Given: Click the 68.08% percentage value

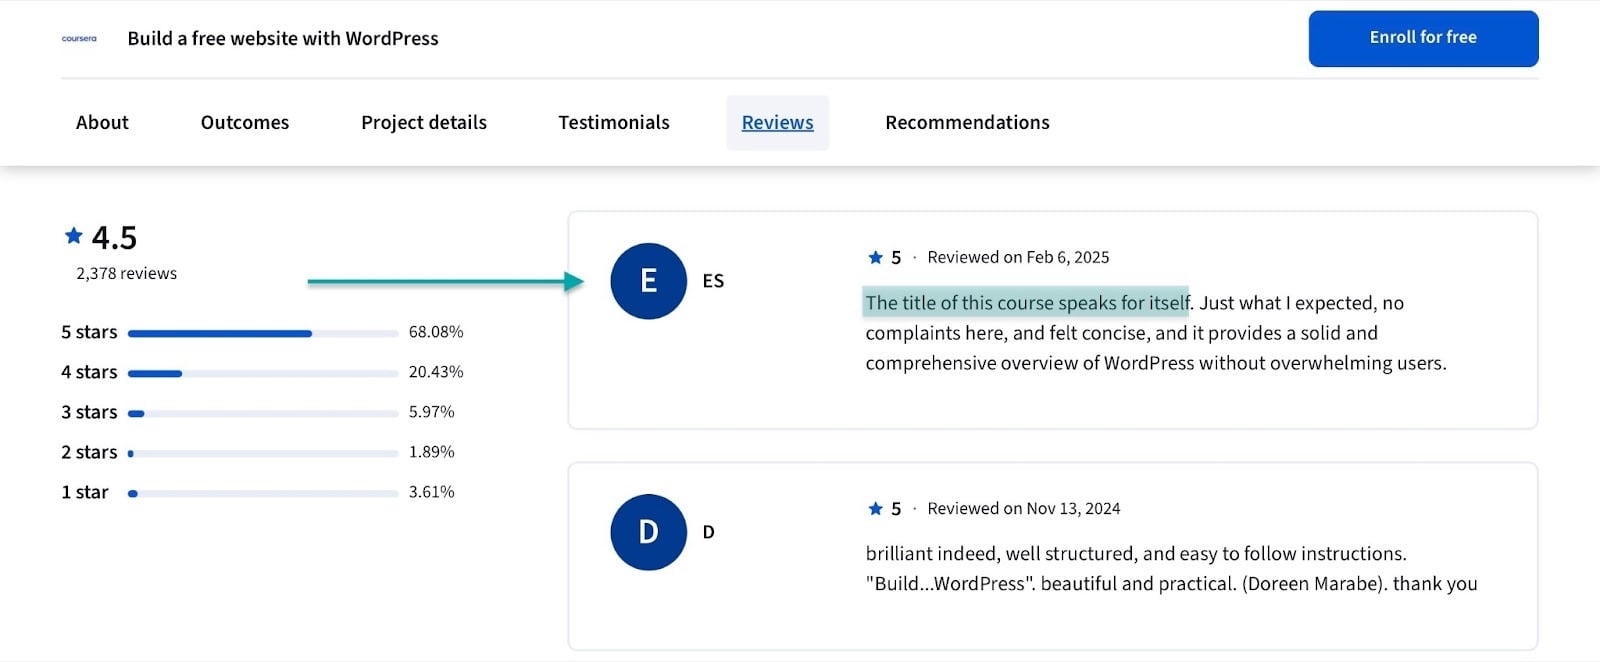Looking at the screenshot, I should tap(436, 332).
